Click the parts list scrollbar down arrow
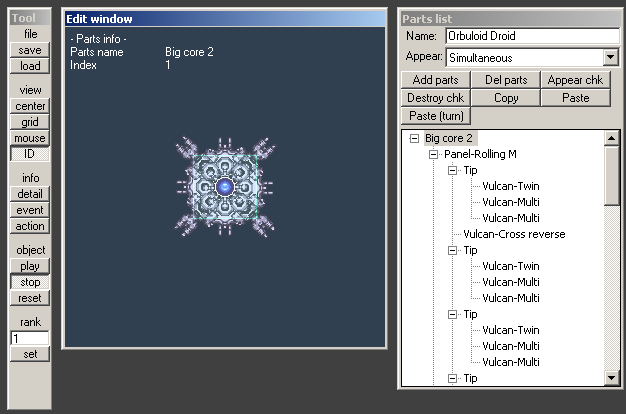This screenshot has width=626, height=414. tap(612, 377)
